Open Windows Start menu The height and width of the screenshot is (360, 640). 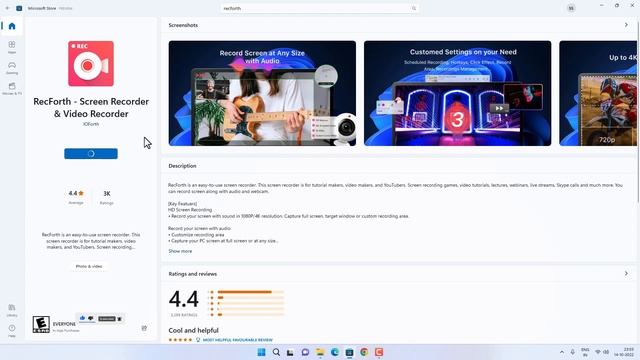tap(261, 352)
